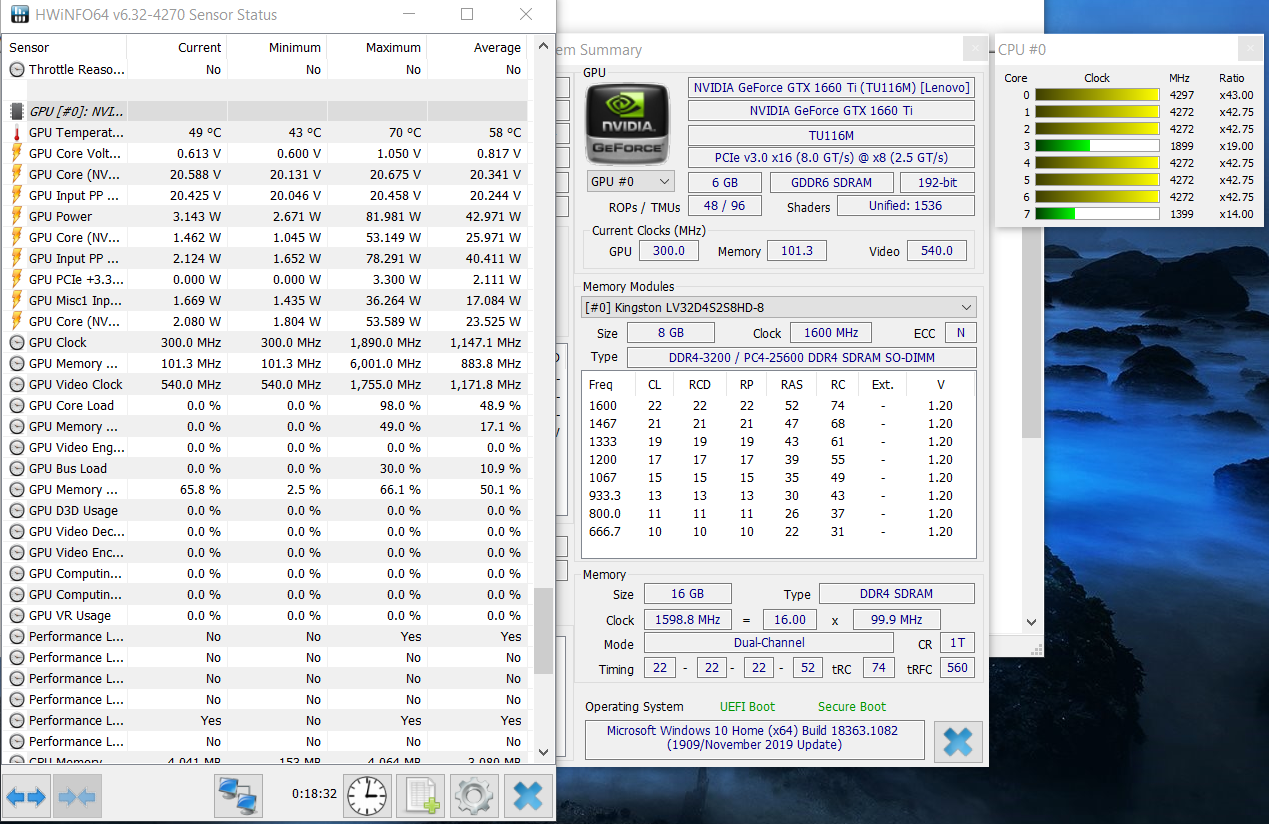Click the gauge icon beside GPU Clock
The width and height of the screenshot is (1269, 824).
click(17, 343)
